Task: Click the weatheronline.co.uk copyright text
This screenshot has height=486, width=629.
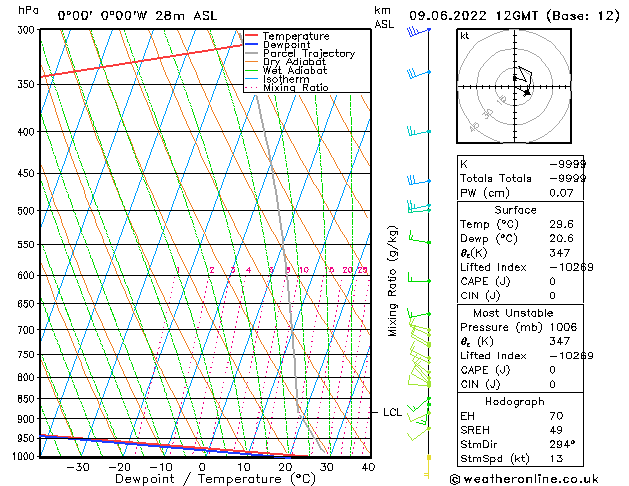Action: [524, 479]
